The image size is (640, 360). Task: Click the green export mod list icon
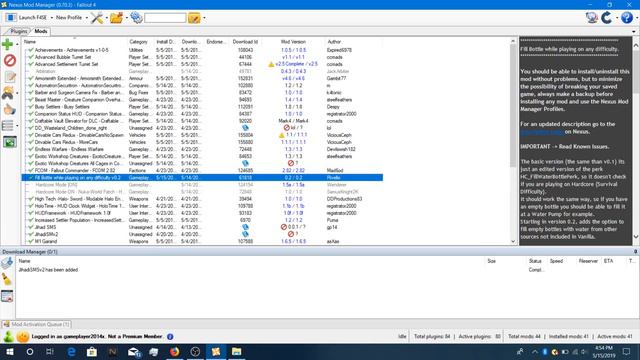(10, 142)
